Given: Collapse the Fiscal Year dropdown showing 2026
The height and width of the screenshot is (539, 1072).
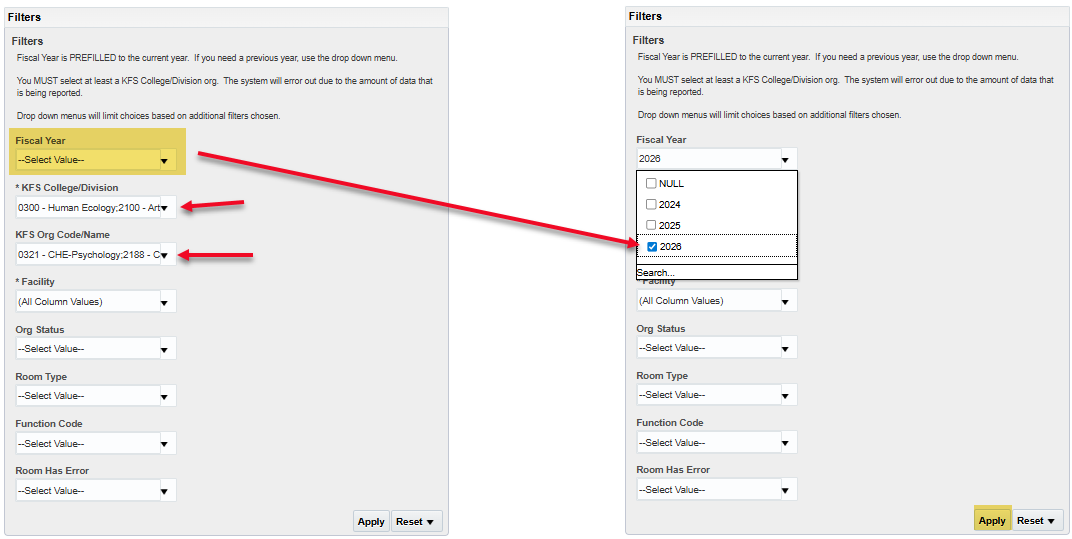Looking at the screenshot, I should pyautogui.click(x=785, y=159).
